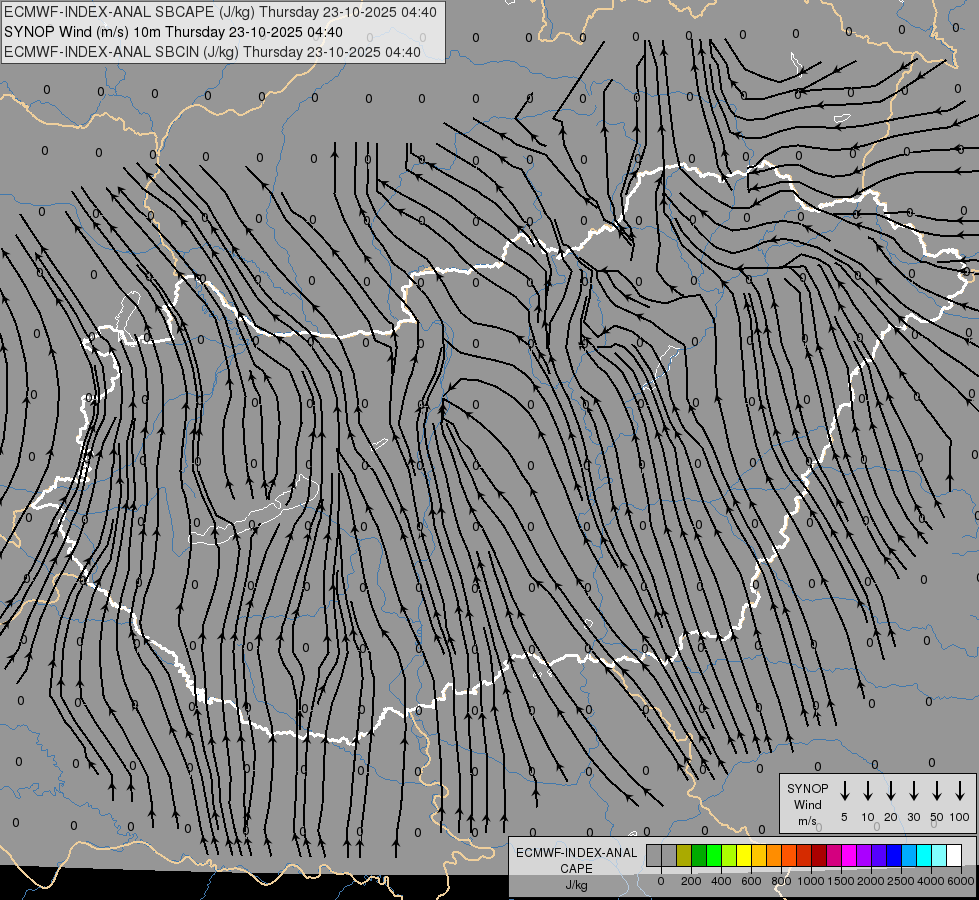Click the Lake Balaton outline on the map
This screenshot has height=900, width=979.
click(255, 511)
